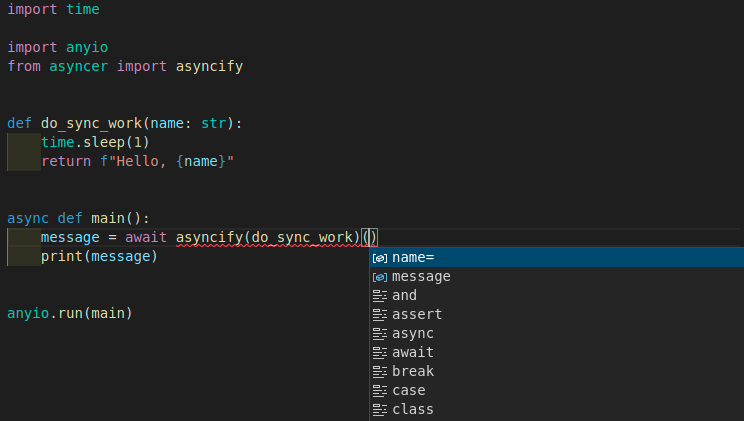The height and width of the screenshot is (421, 744).
Task: Choose 'message' from the suggestion list
Action: click(x=421, y=277)
